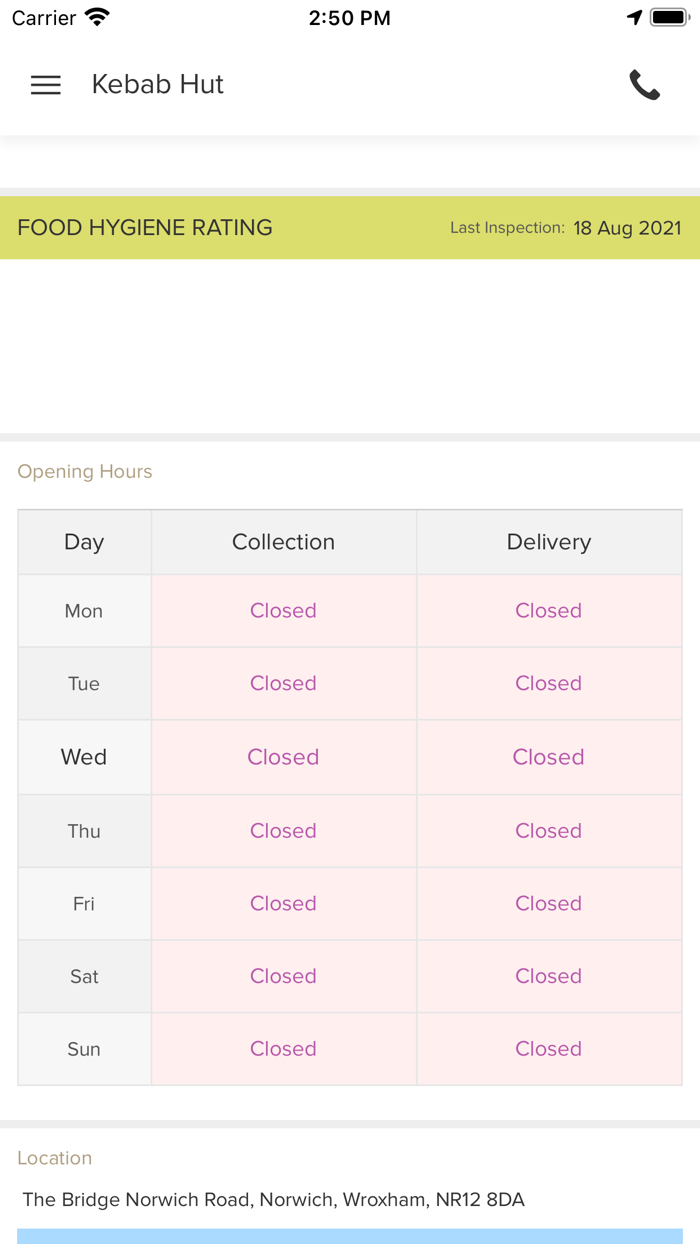This screenshot has width=700, height=1244.
Task: Tap the Day column header
Action: (84, 542)
